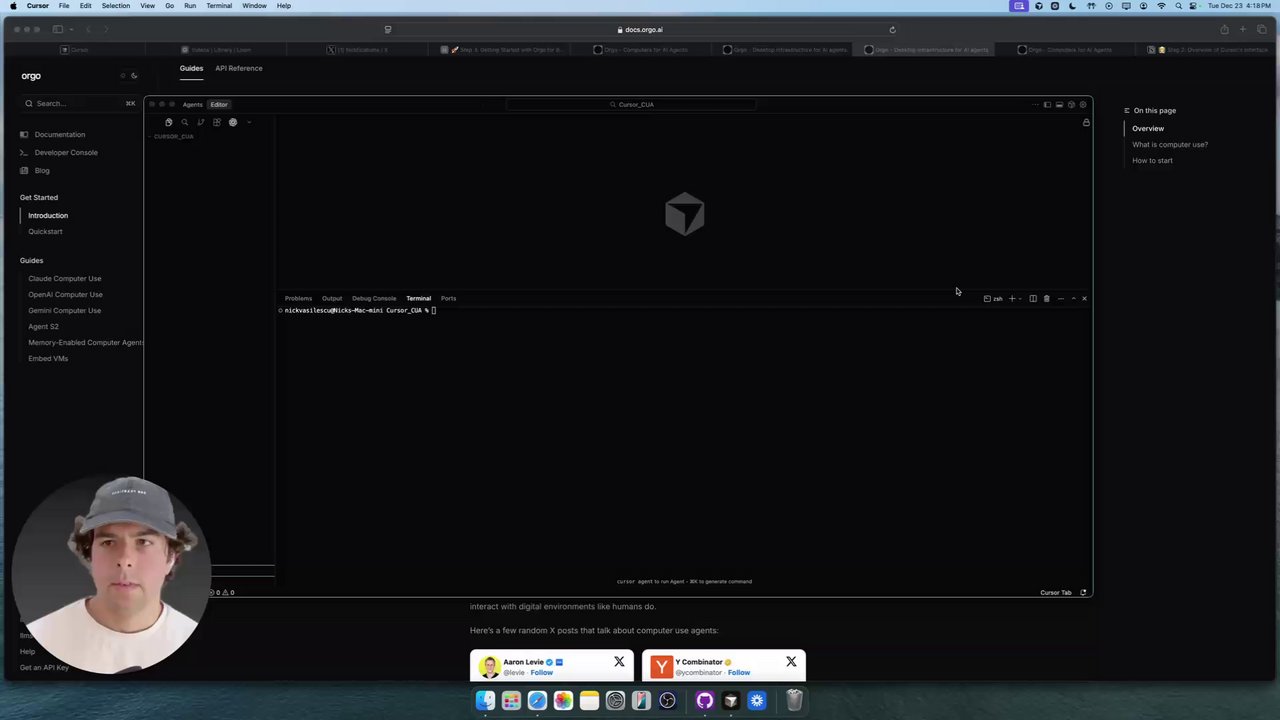This screenshot has width=1280, height=720.
Task: Click the lock icon in editor area
Action: (x=1086, y=122)
